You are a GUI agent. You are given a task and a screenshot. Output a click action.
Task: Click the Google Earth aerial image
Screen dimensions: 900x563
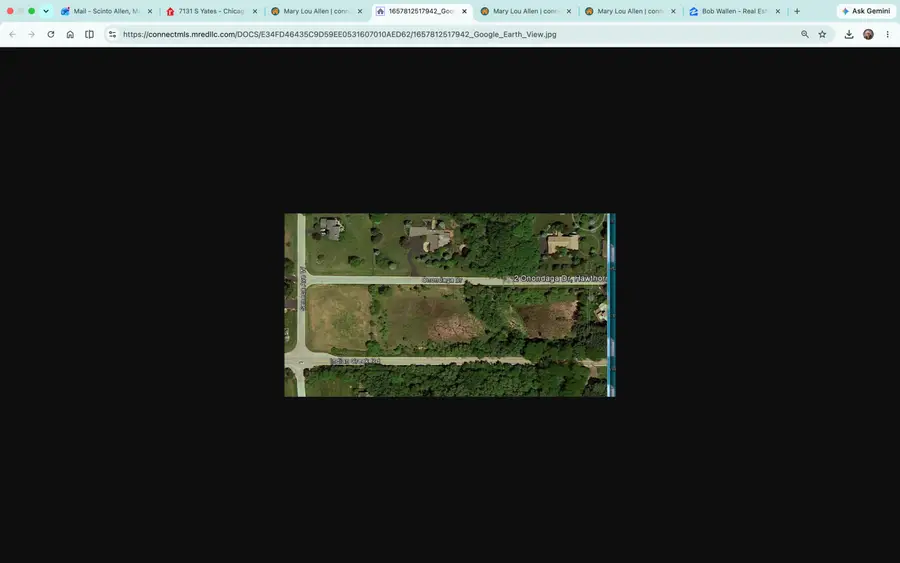click(449, 305)
